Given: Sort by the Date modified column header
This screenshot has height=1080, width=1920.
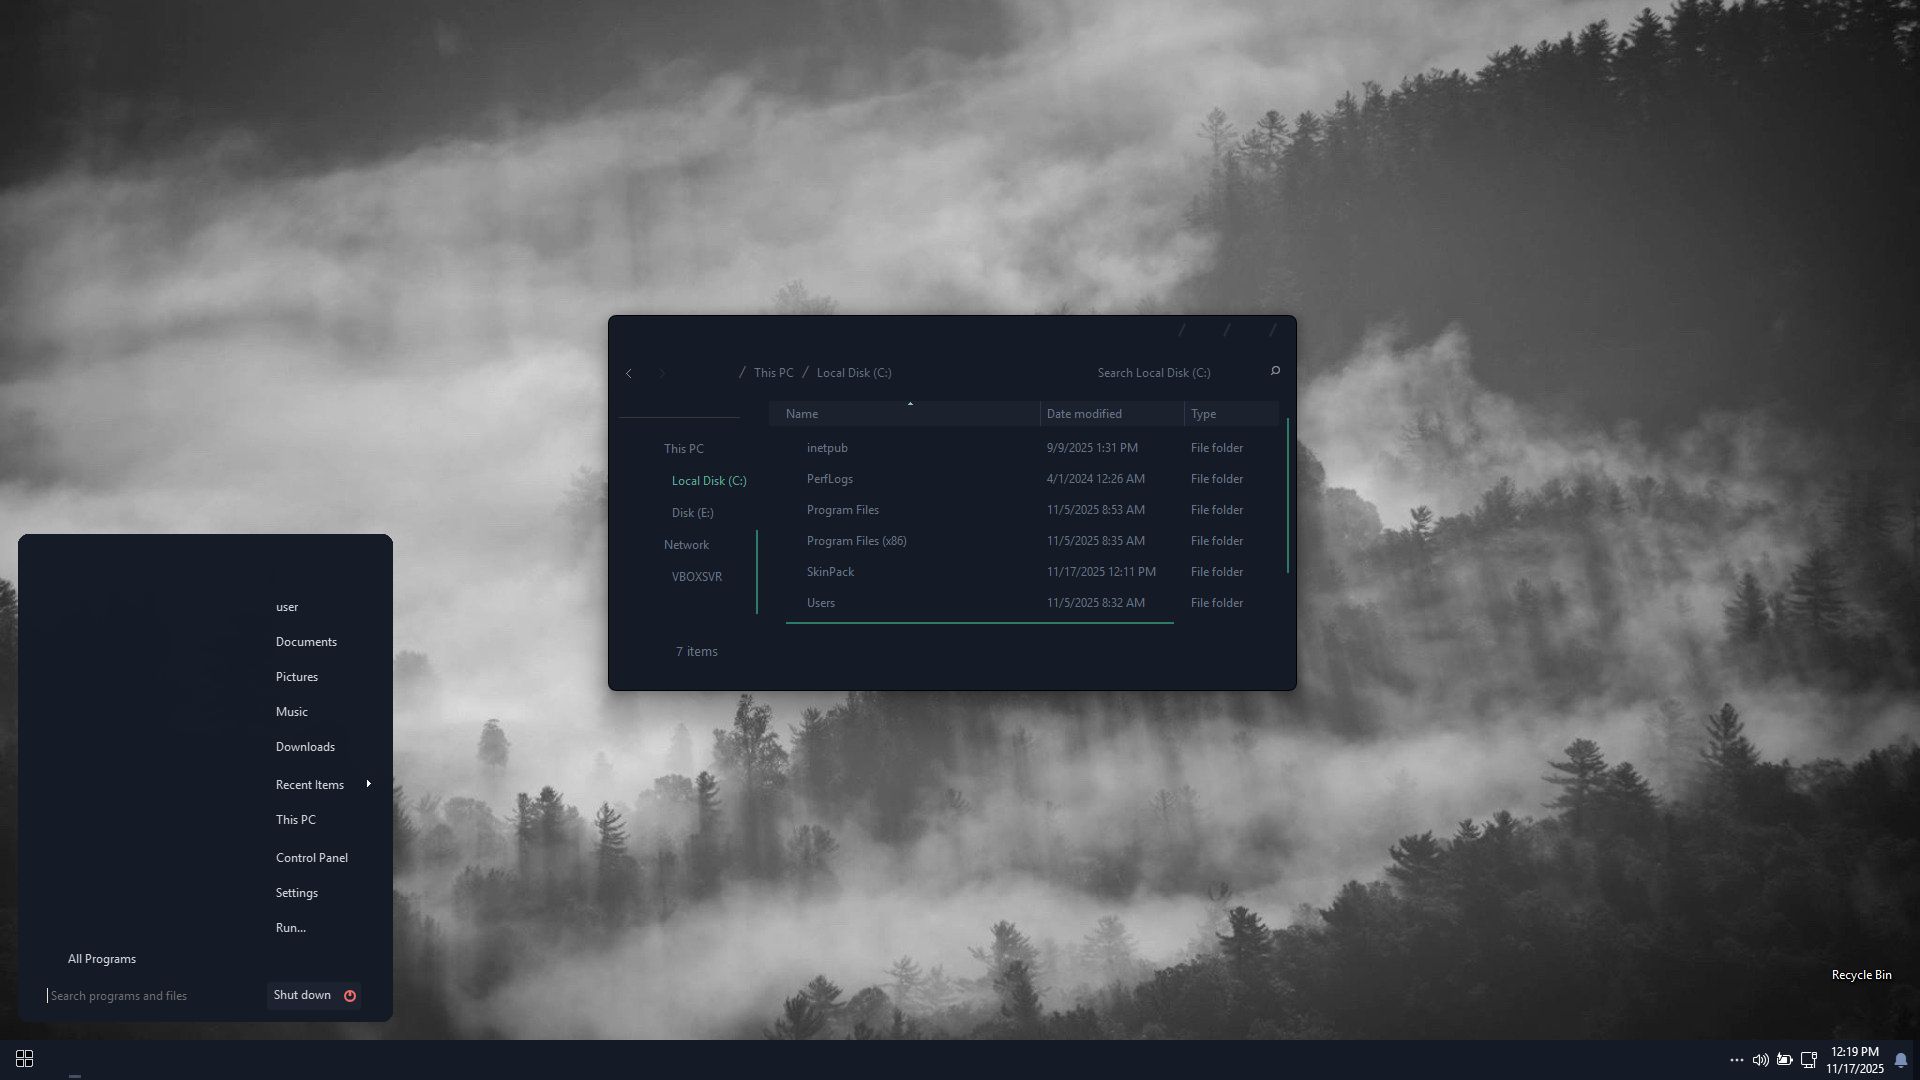Looking at the screenshot, I should [x=1084, y=414].
